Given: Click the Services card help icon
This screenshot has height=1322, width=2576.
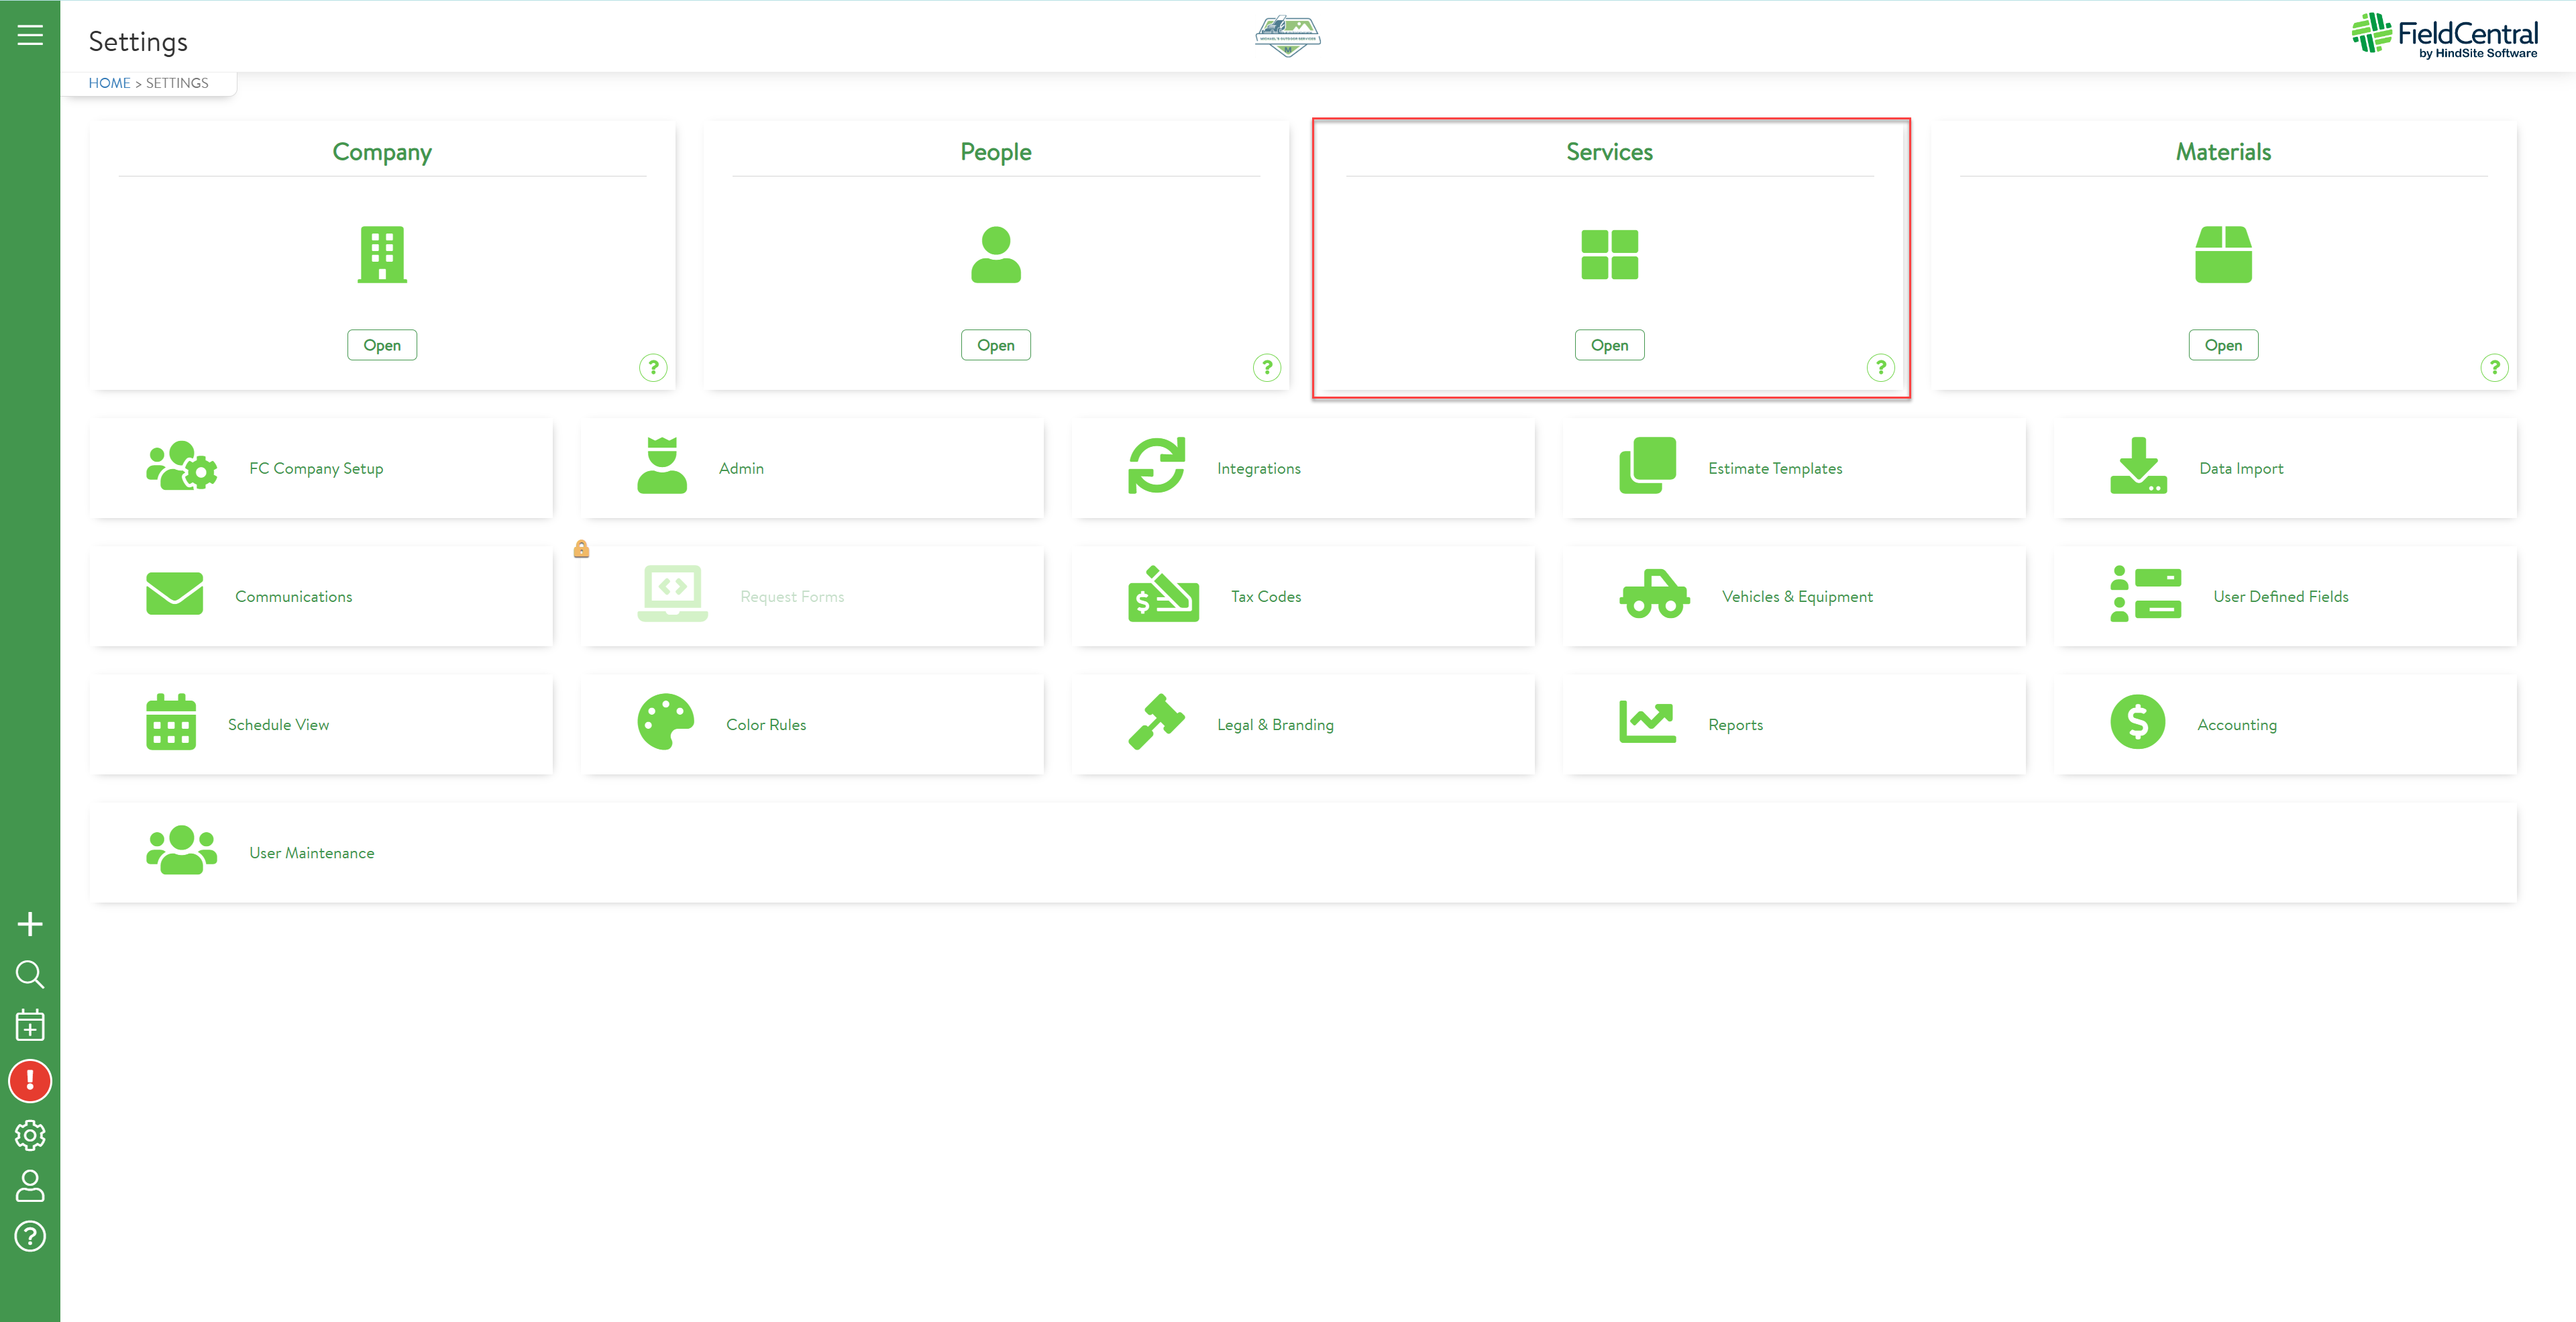Looking at the screenshot, I should 1880,368.
